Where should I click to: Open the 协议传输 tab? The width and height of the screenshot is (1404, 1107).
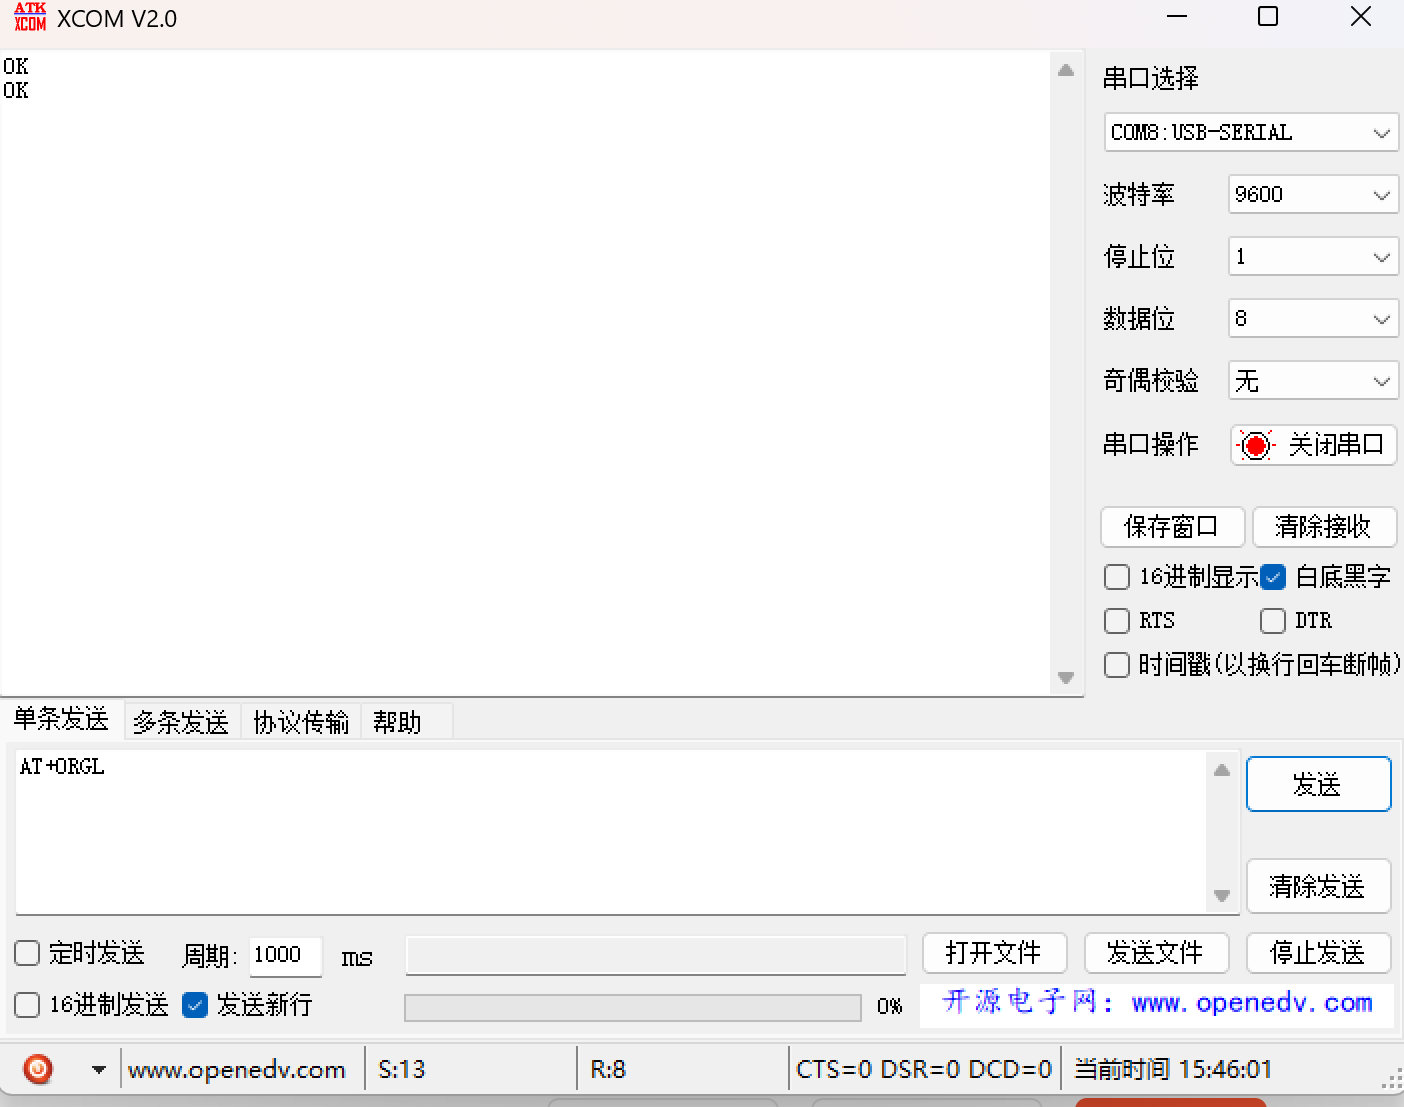(301, 722)
